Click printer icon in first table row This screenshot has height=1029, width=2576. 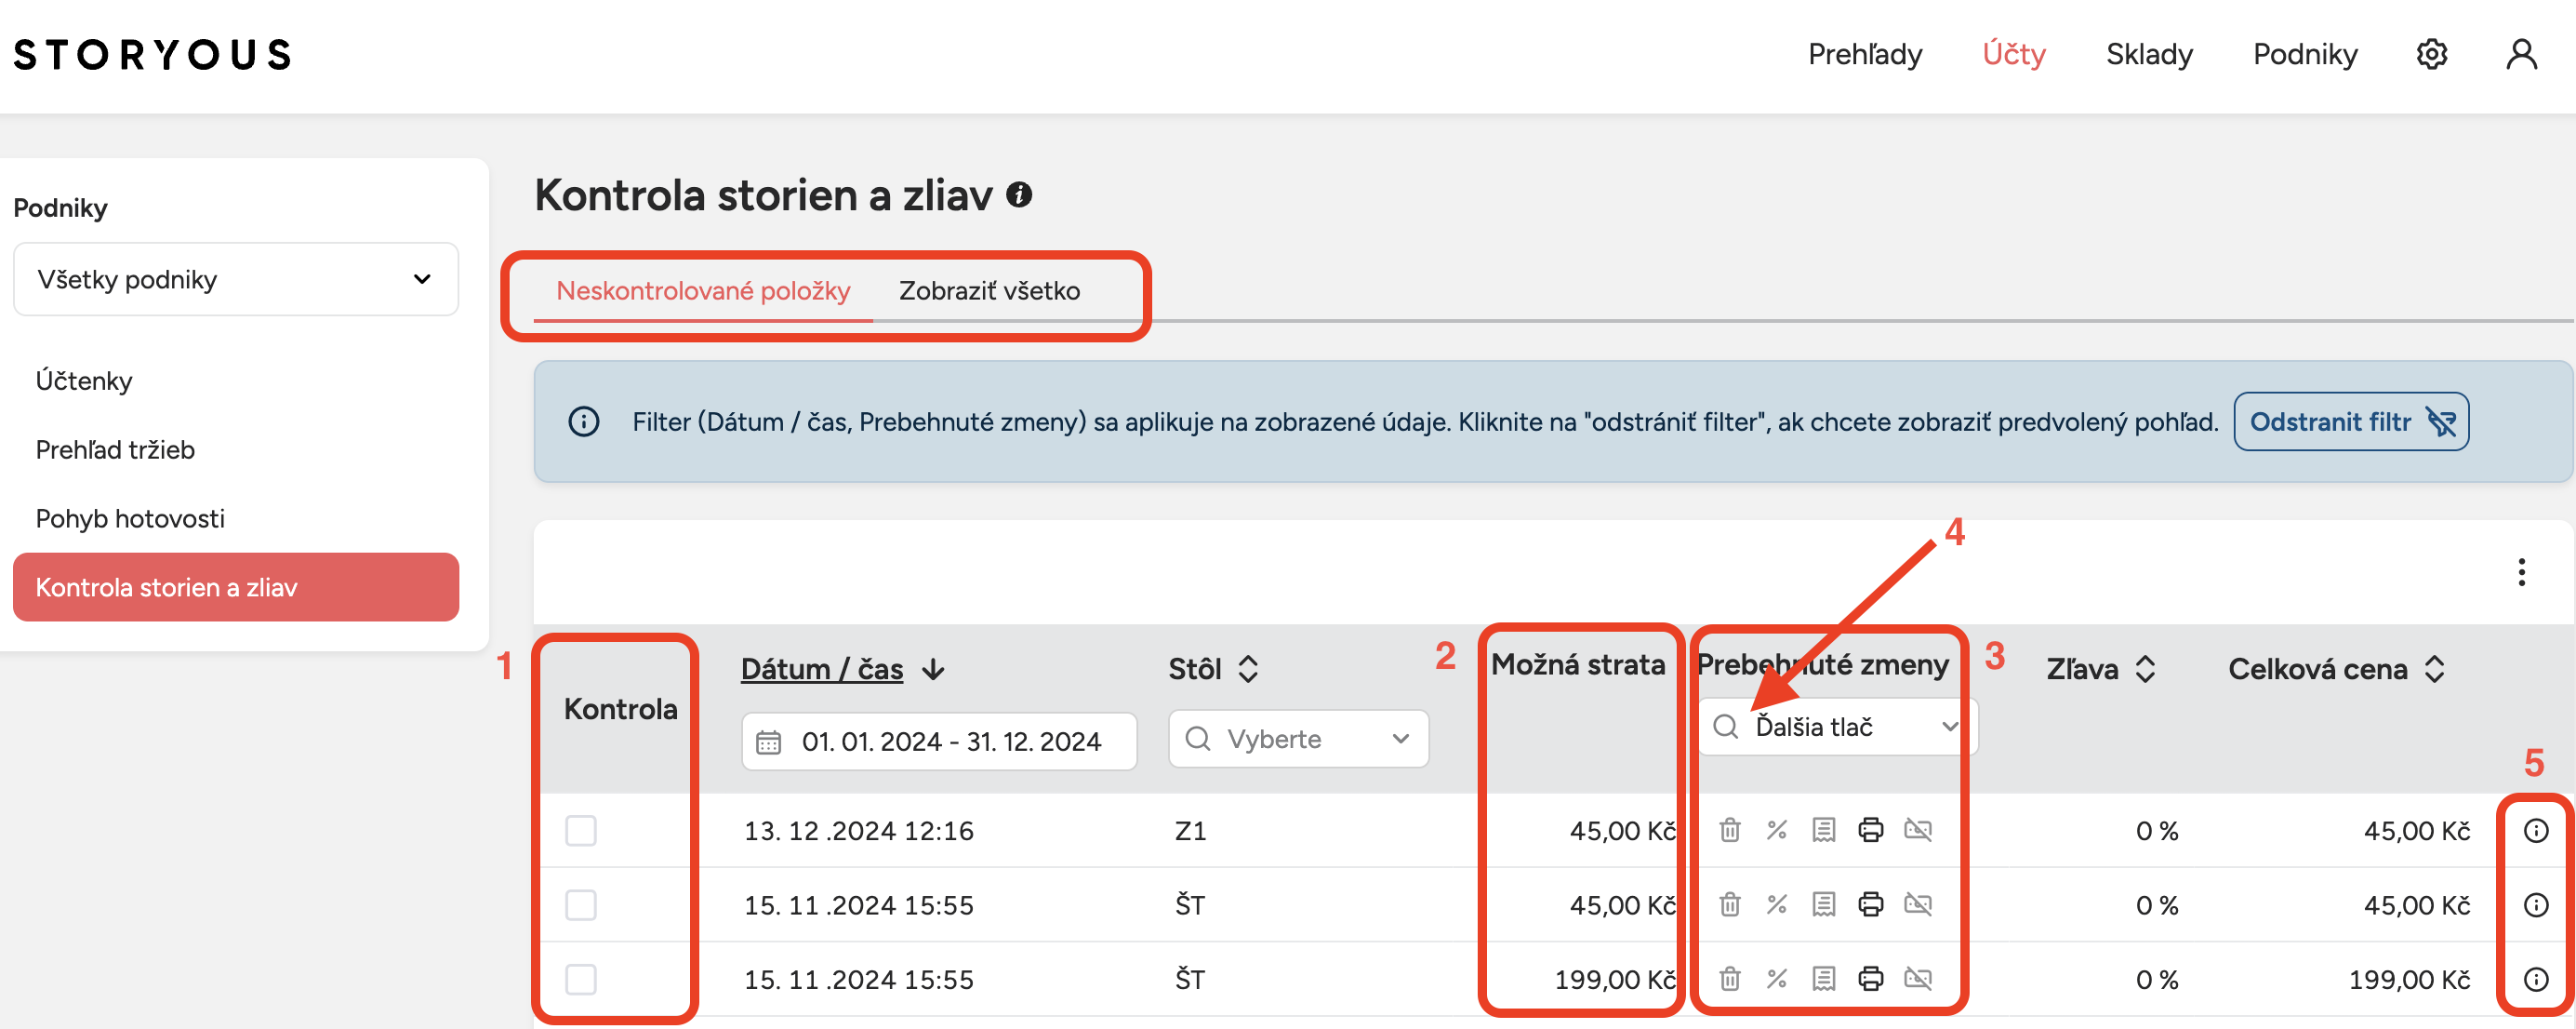(1870, 830)
